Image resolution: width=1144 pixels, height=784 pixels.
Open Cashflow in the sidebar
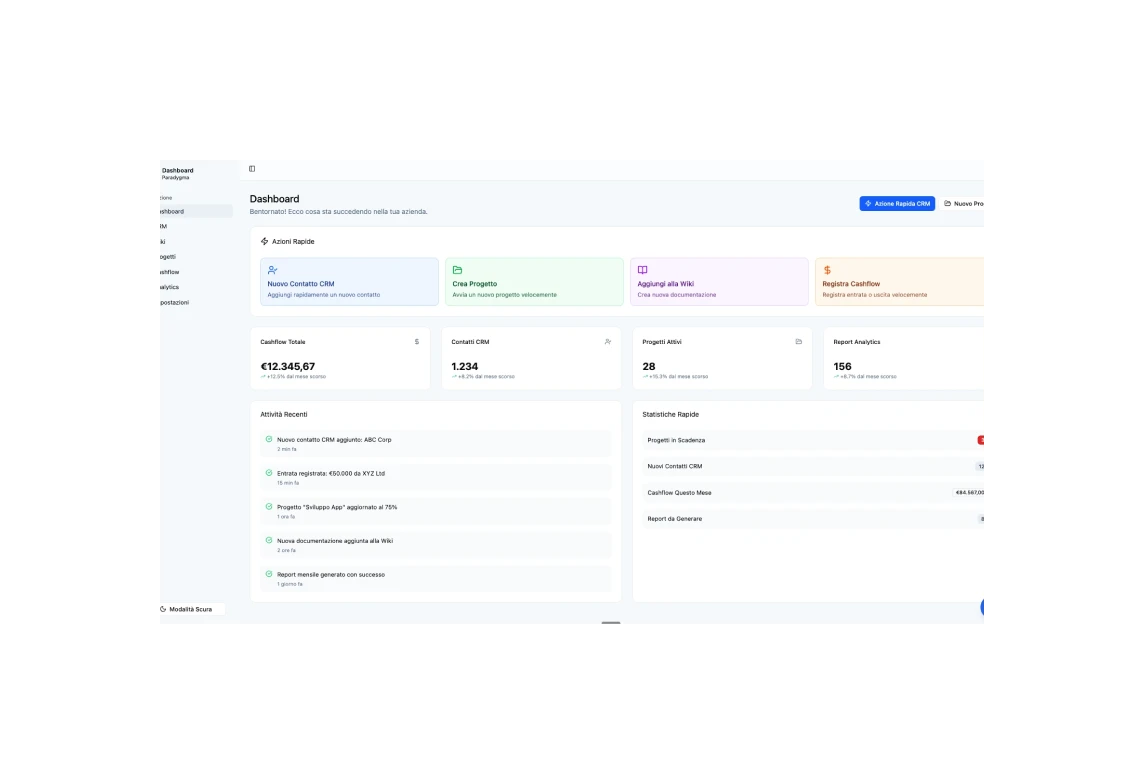click(x=196, y=272)
